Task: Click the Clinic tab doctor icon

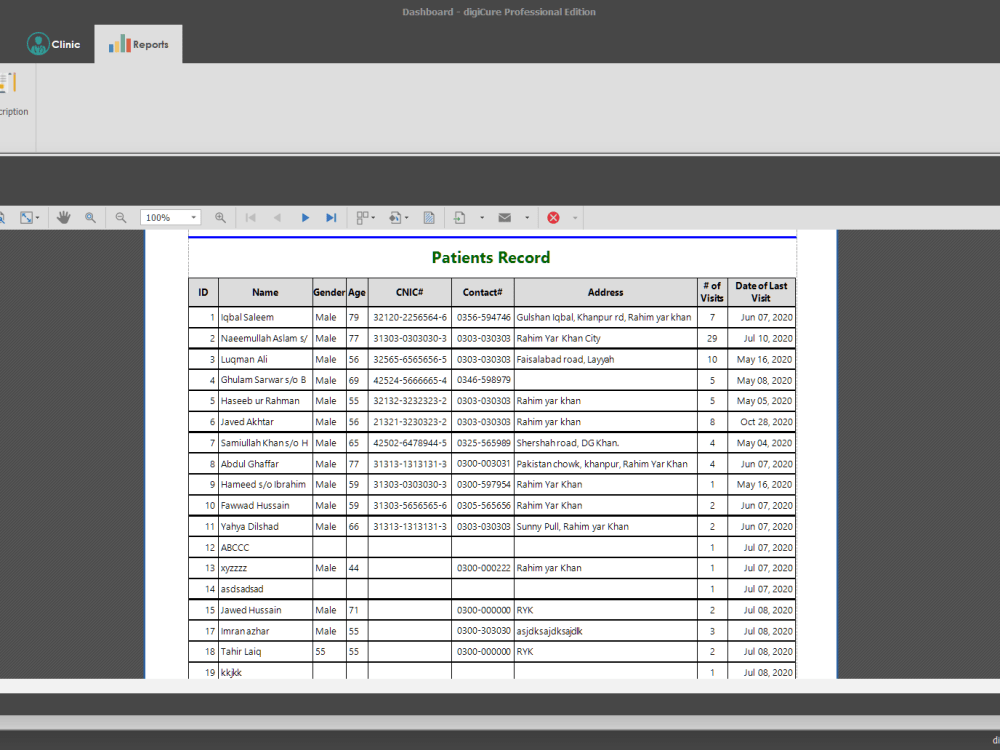Action: coord(38,43)
